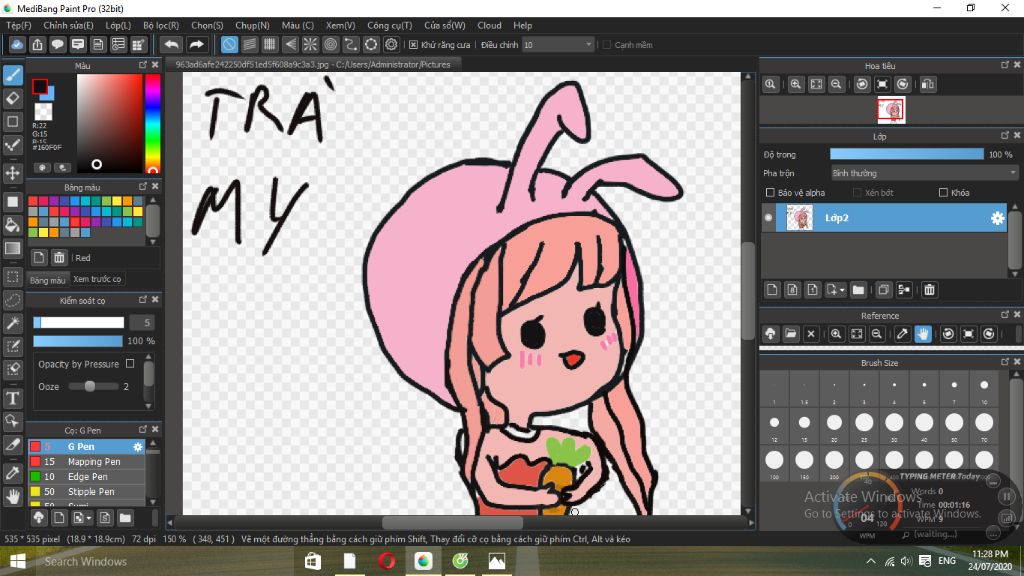Click the brush size input showing 5

[143, 323]
